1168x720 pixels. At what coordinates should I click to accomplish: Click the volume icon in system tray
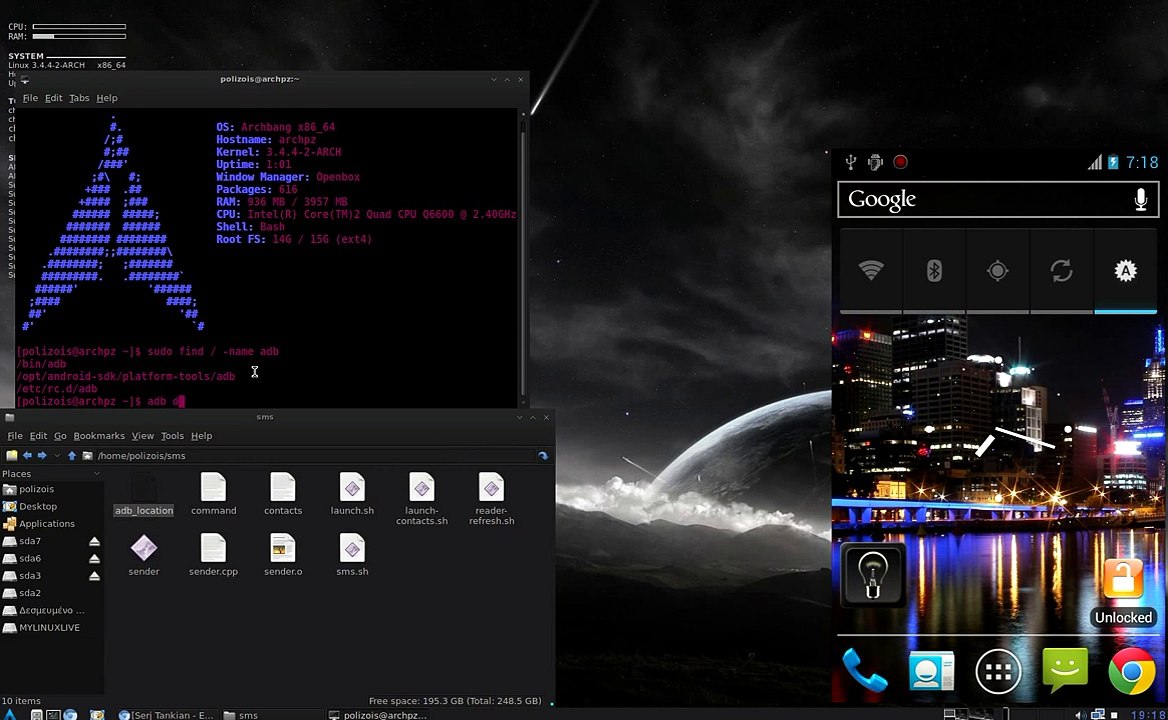tap(1080, 715)
